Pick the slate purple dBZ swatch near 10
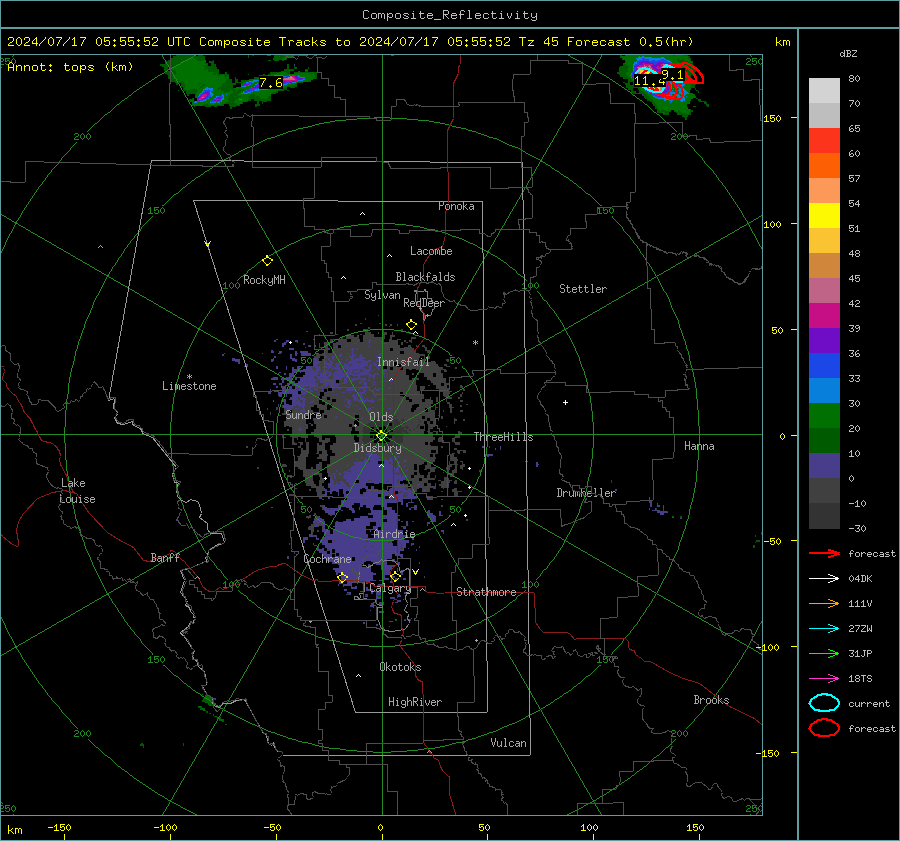 [x=824, y=466]
